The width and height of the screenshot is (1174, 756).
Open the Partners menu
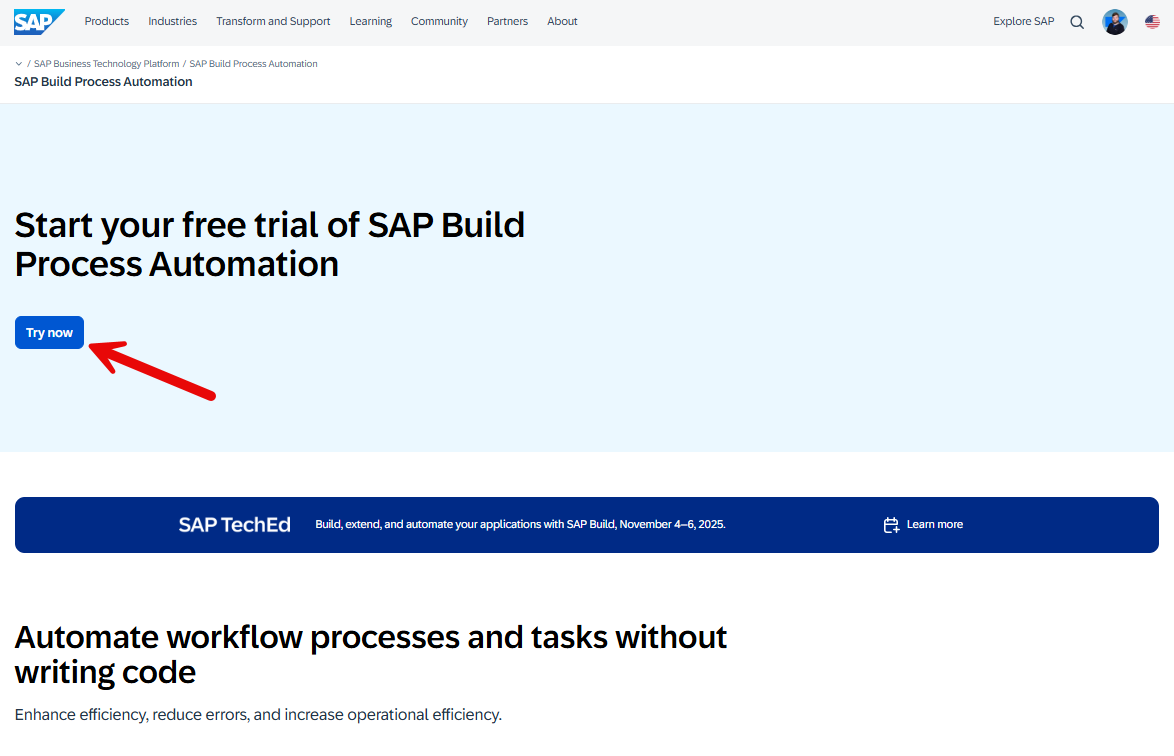point(508,21)
